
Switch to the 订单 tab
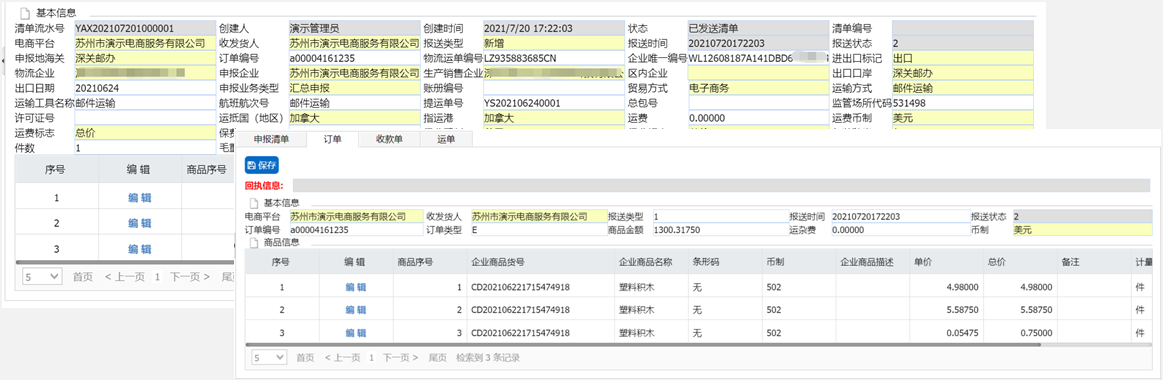pyautogui.click(x=332, y=139)
